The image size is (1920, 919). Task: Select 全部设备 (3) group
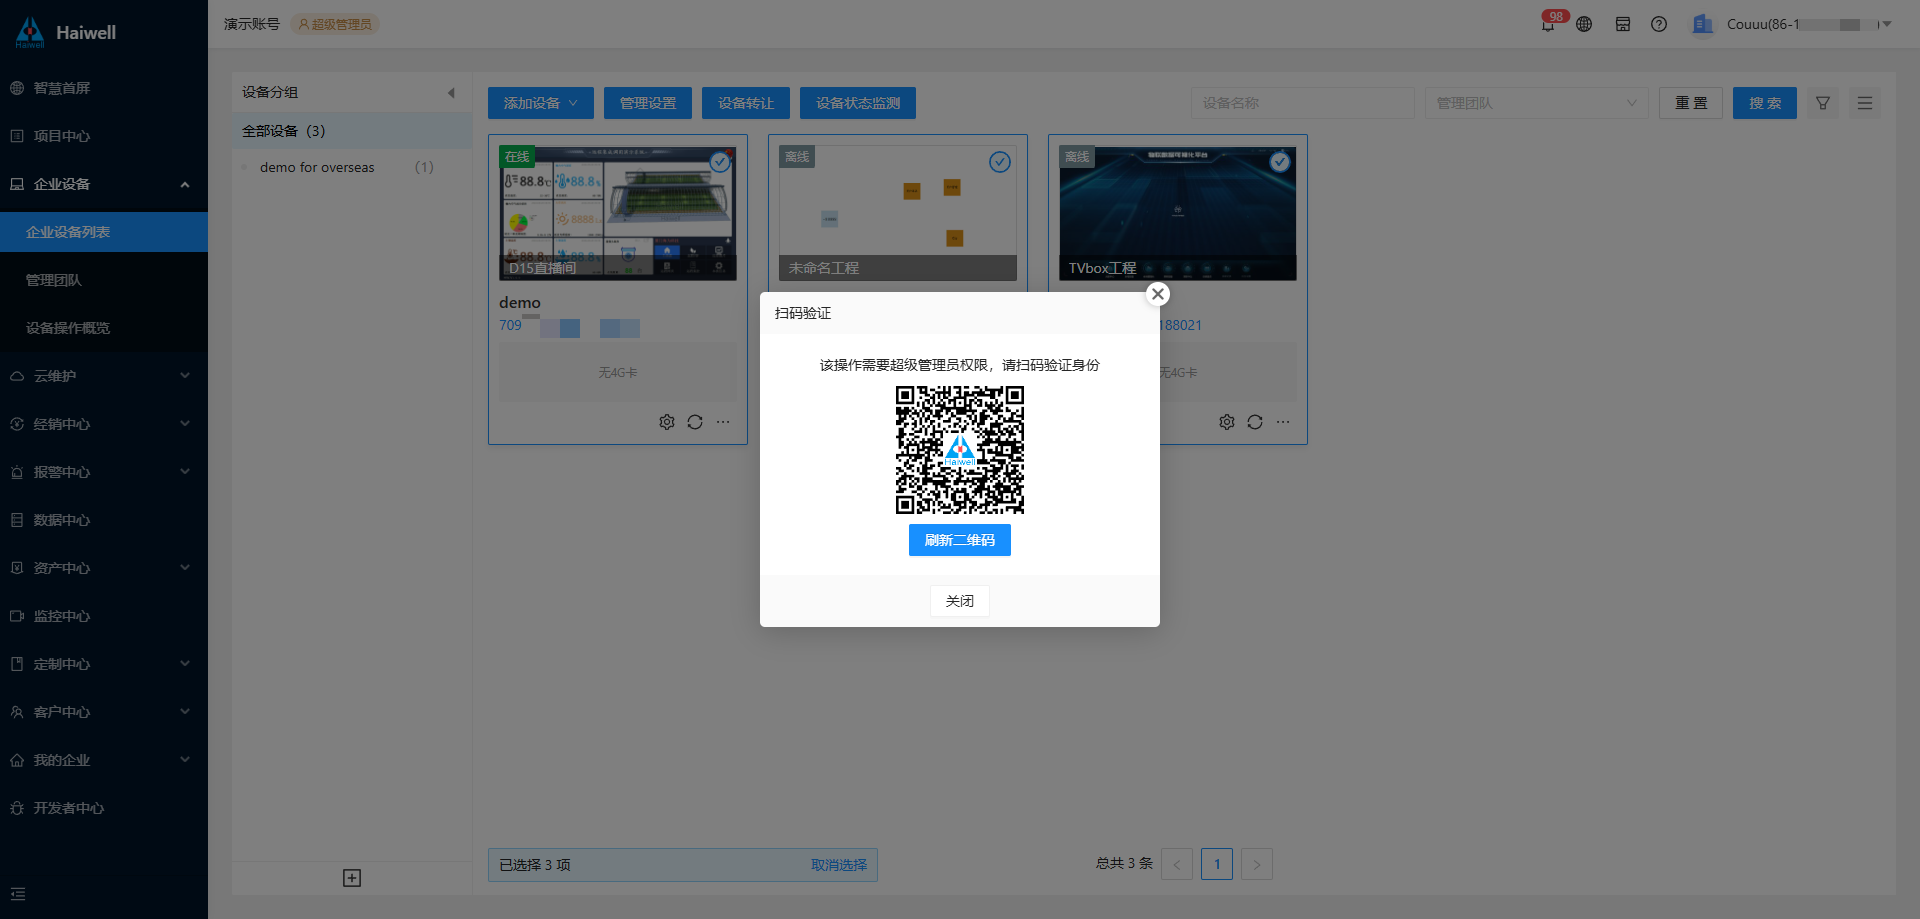352,131
